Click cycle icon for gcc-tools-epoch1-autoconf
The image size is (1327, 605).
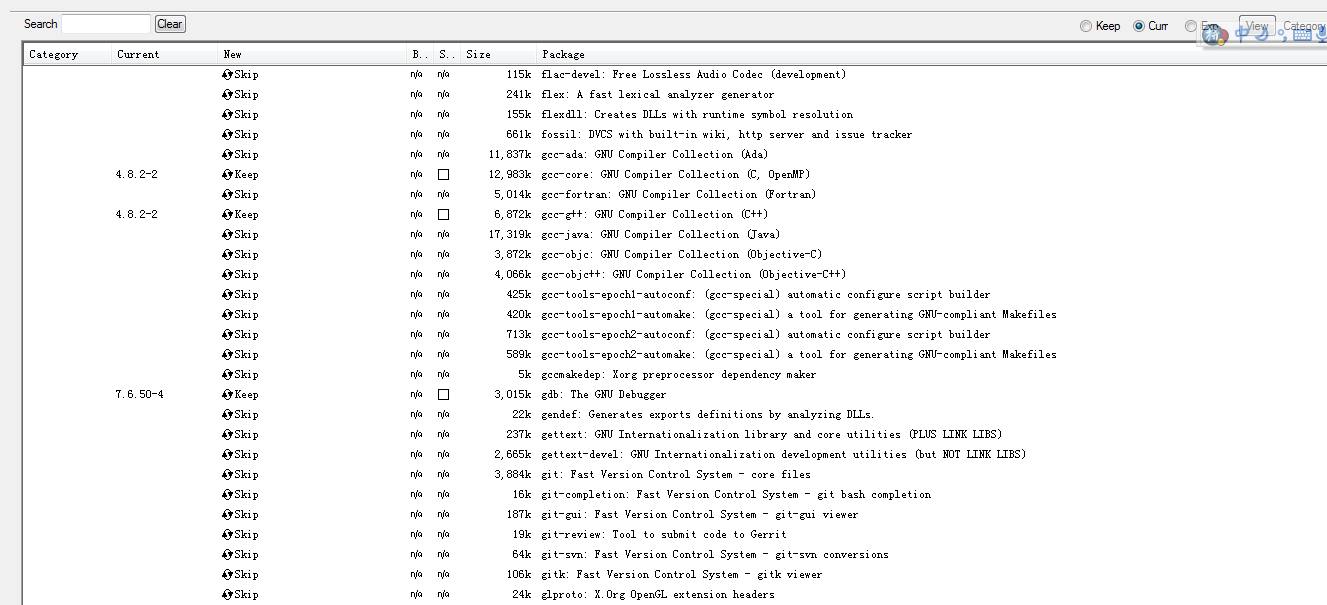(227, 295)
